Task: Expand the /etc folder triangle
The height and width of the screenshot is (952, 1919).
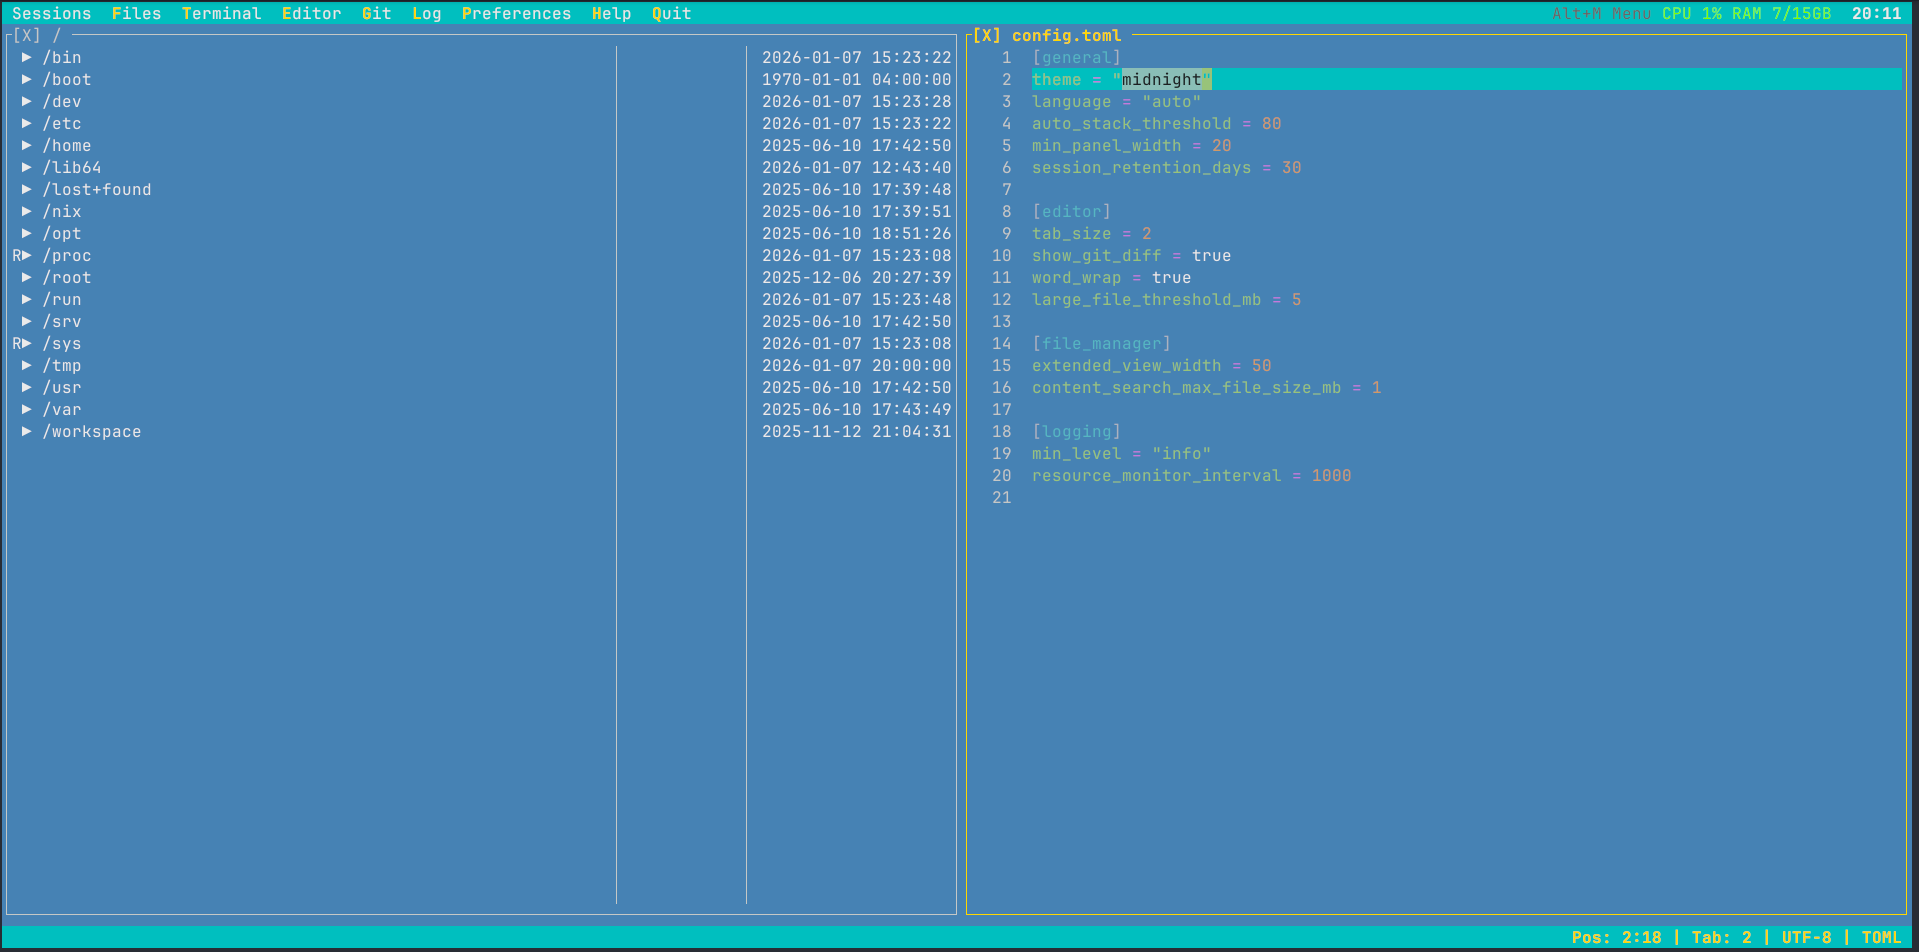Action: 27,124
